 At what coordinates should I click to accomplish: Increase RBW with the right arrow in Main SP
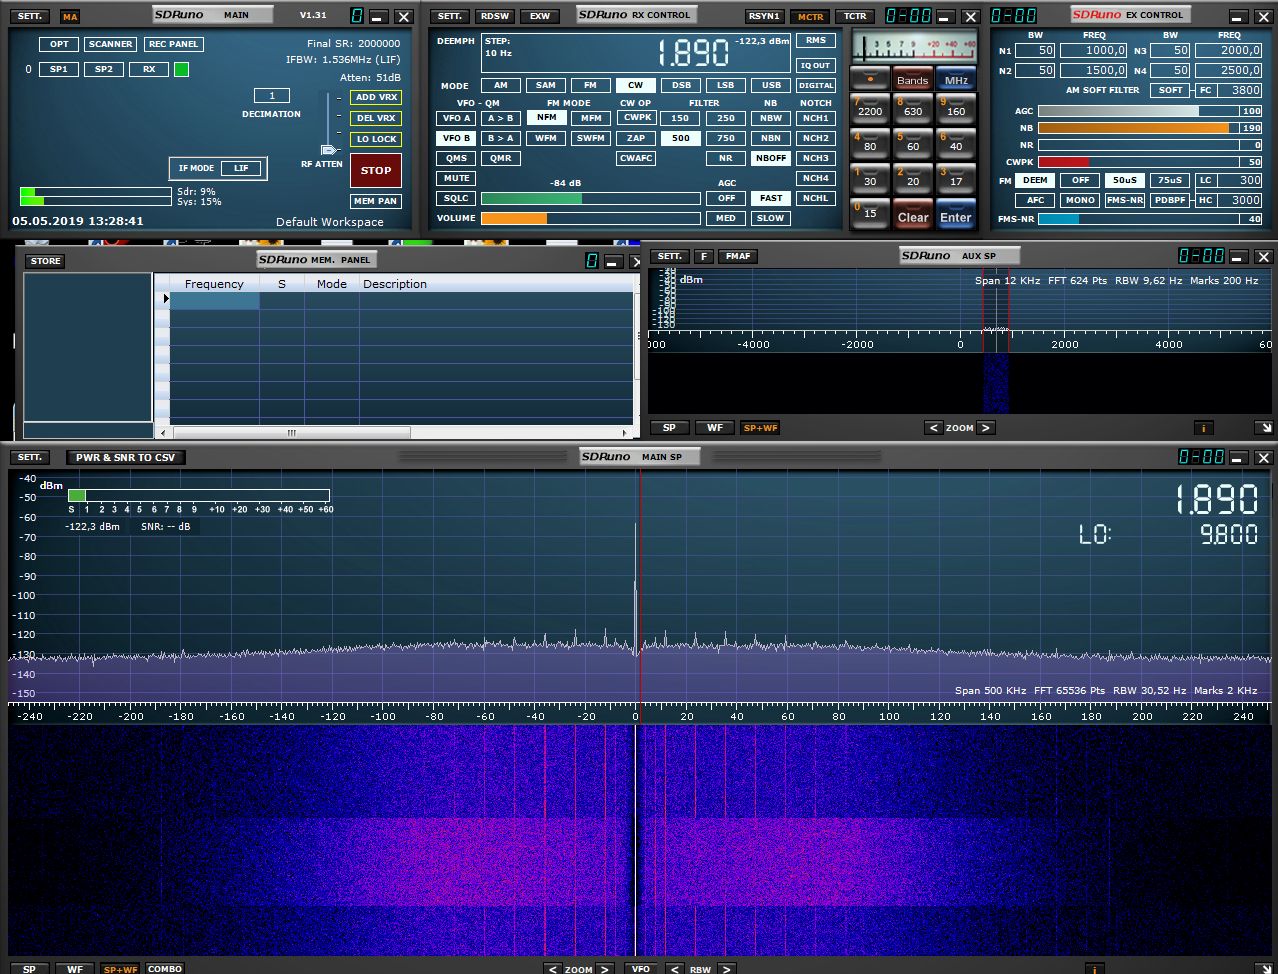(x=726, y=968)
